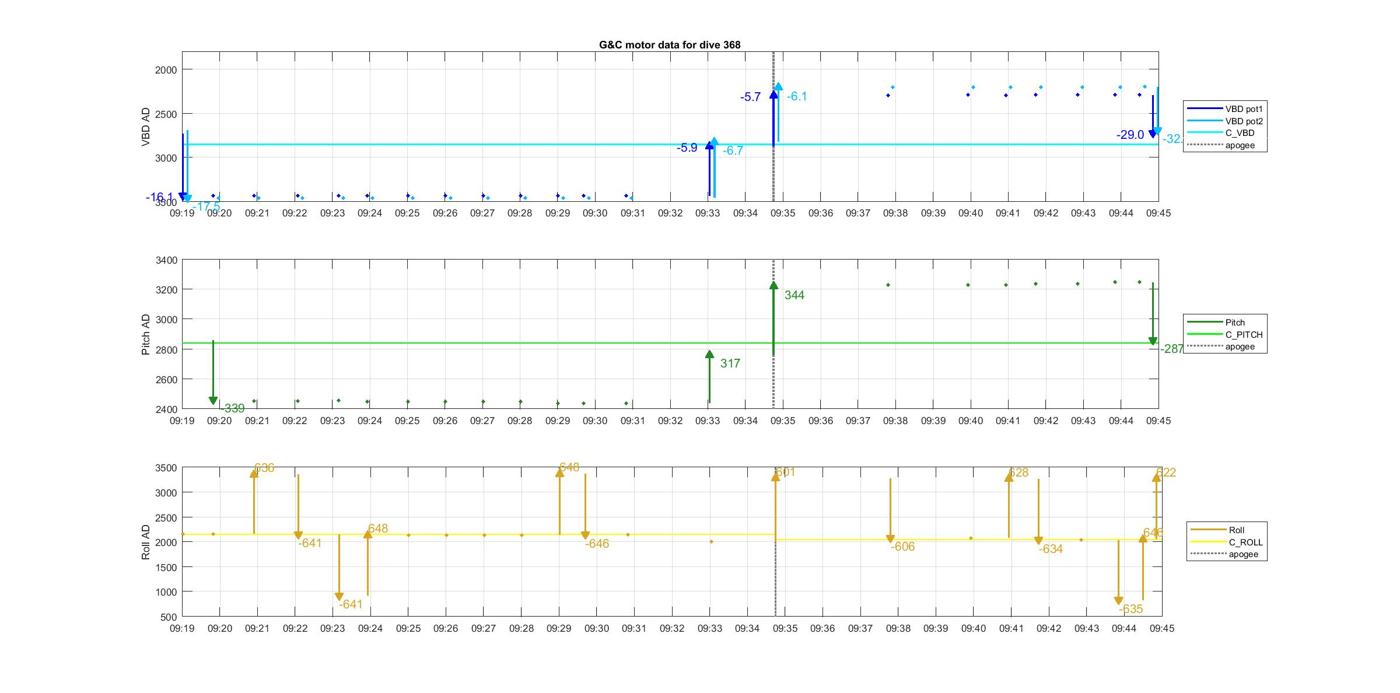Click the "-17.5" VBD annotation
The image size is (1400, 693).
pos(206,207)
